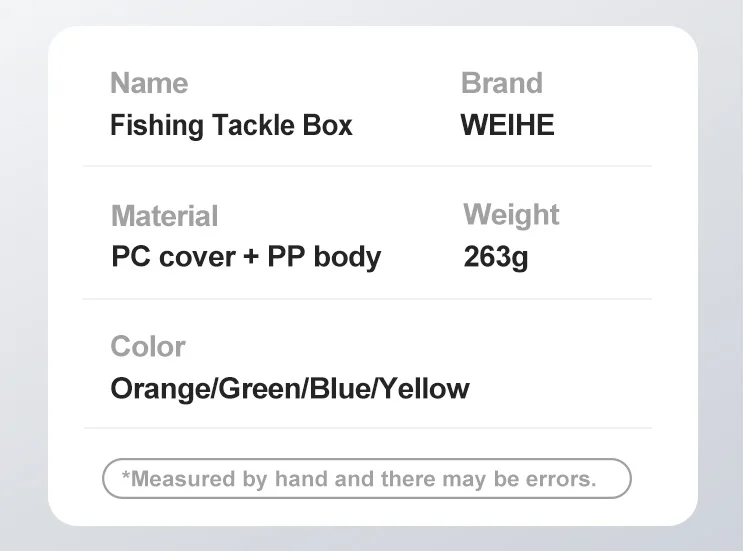743x551 pixels.
Task: Click the "Material" field label
Action: coord(164,215)
